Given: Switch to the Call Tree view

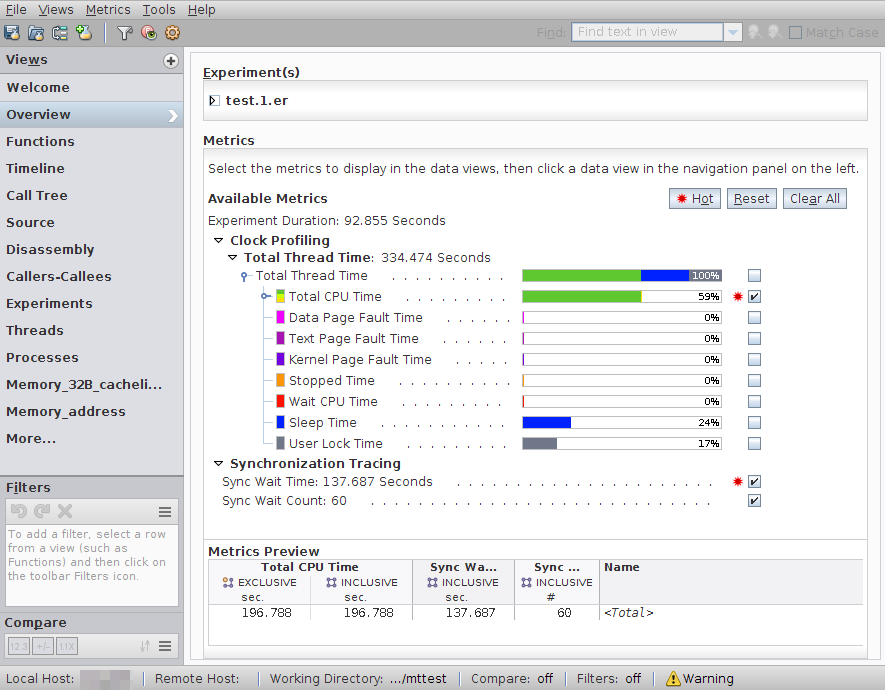Looking at the screenshot, I should click(91, 196).
